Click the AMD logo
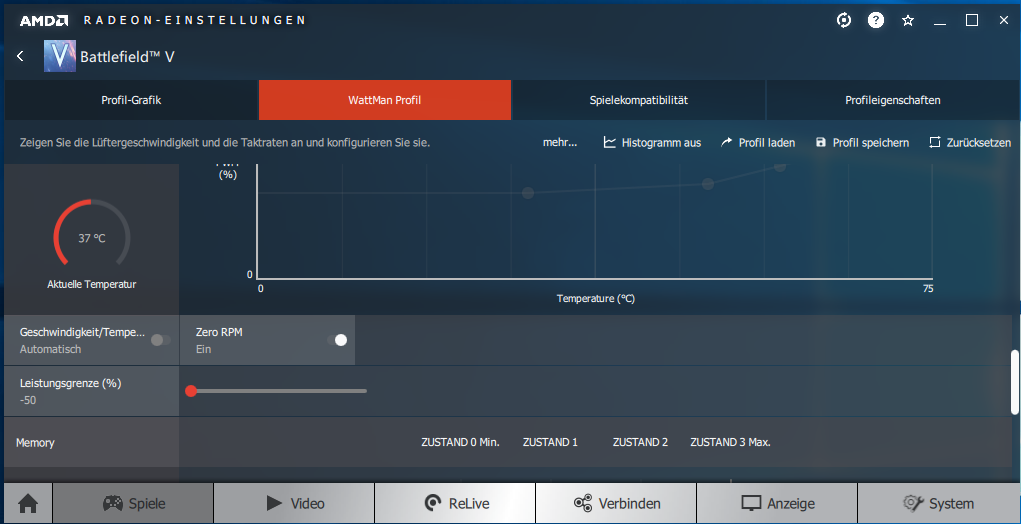Viewport: 1021px width, 524px height. pyautogui.click(x=44, y=21)
